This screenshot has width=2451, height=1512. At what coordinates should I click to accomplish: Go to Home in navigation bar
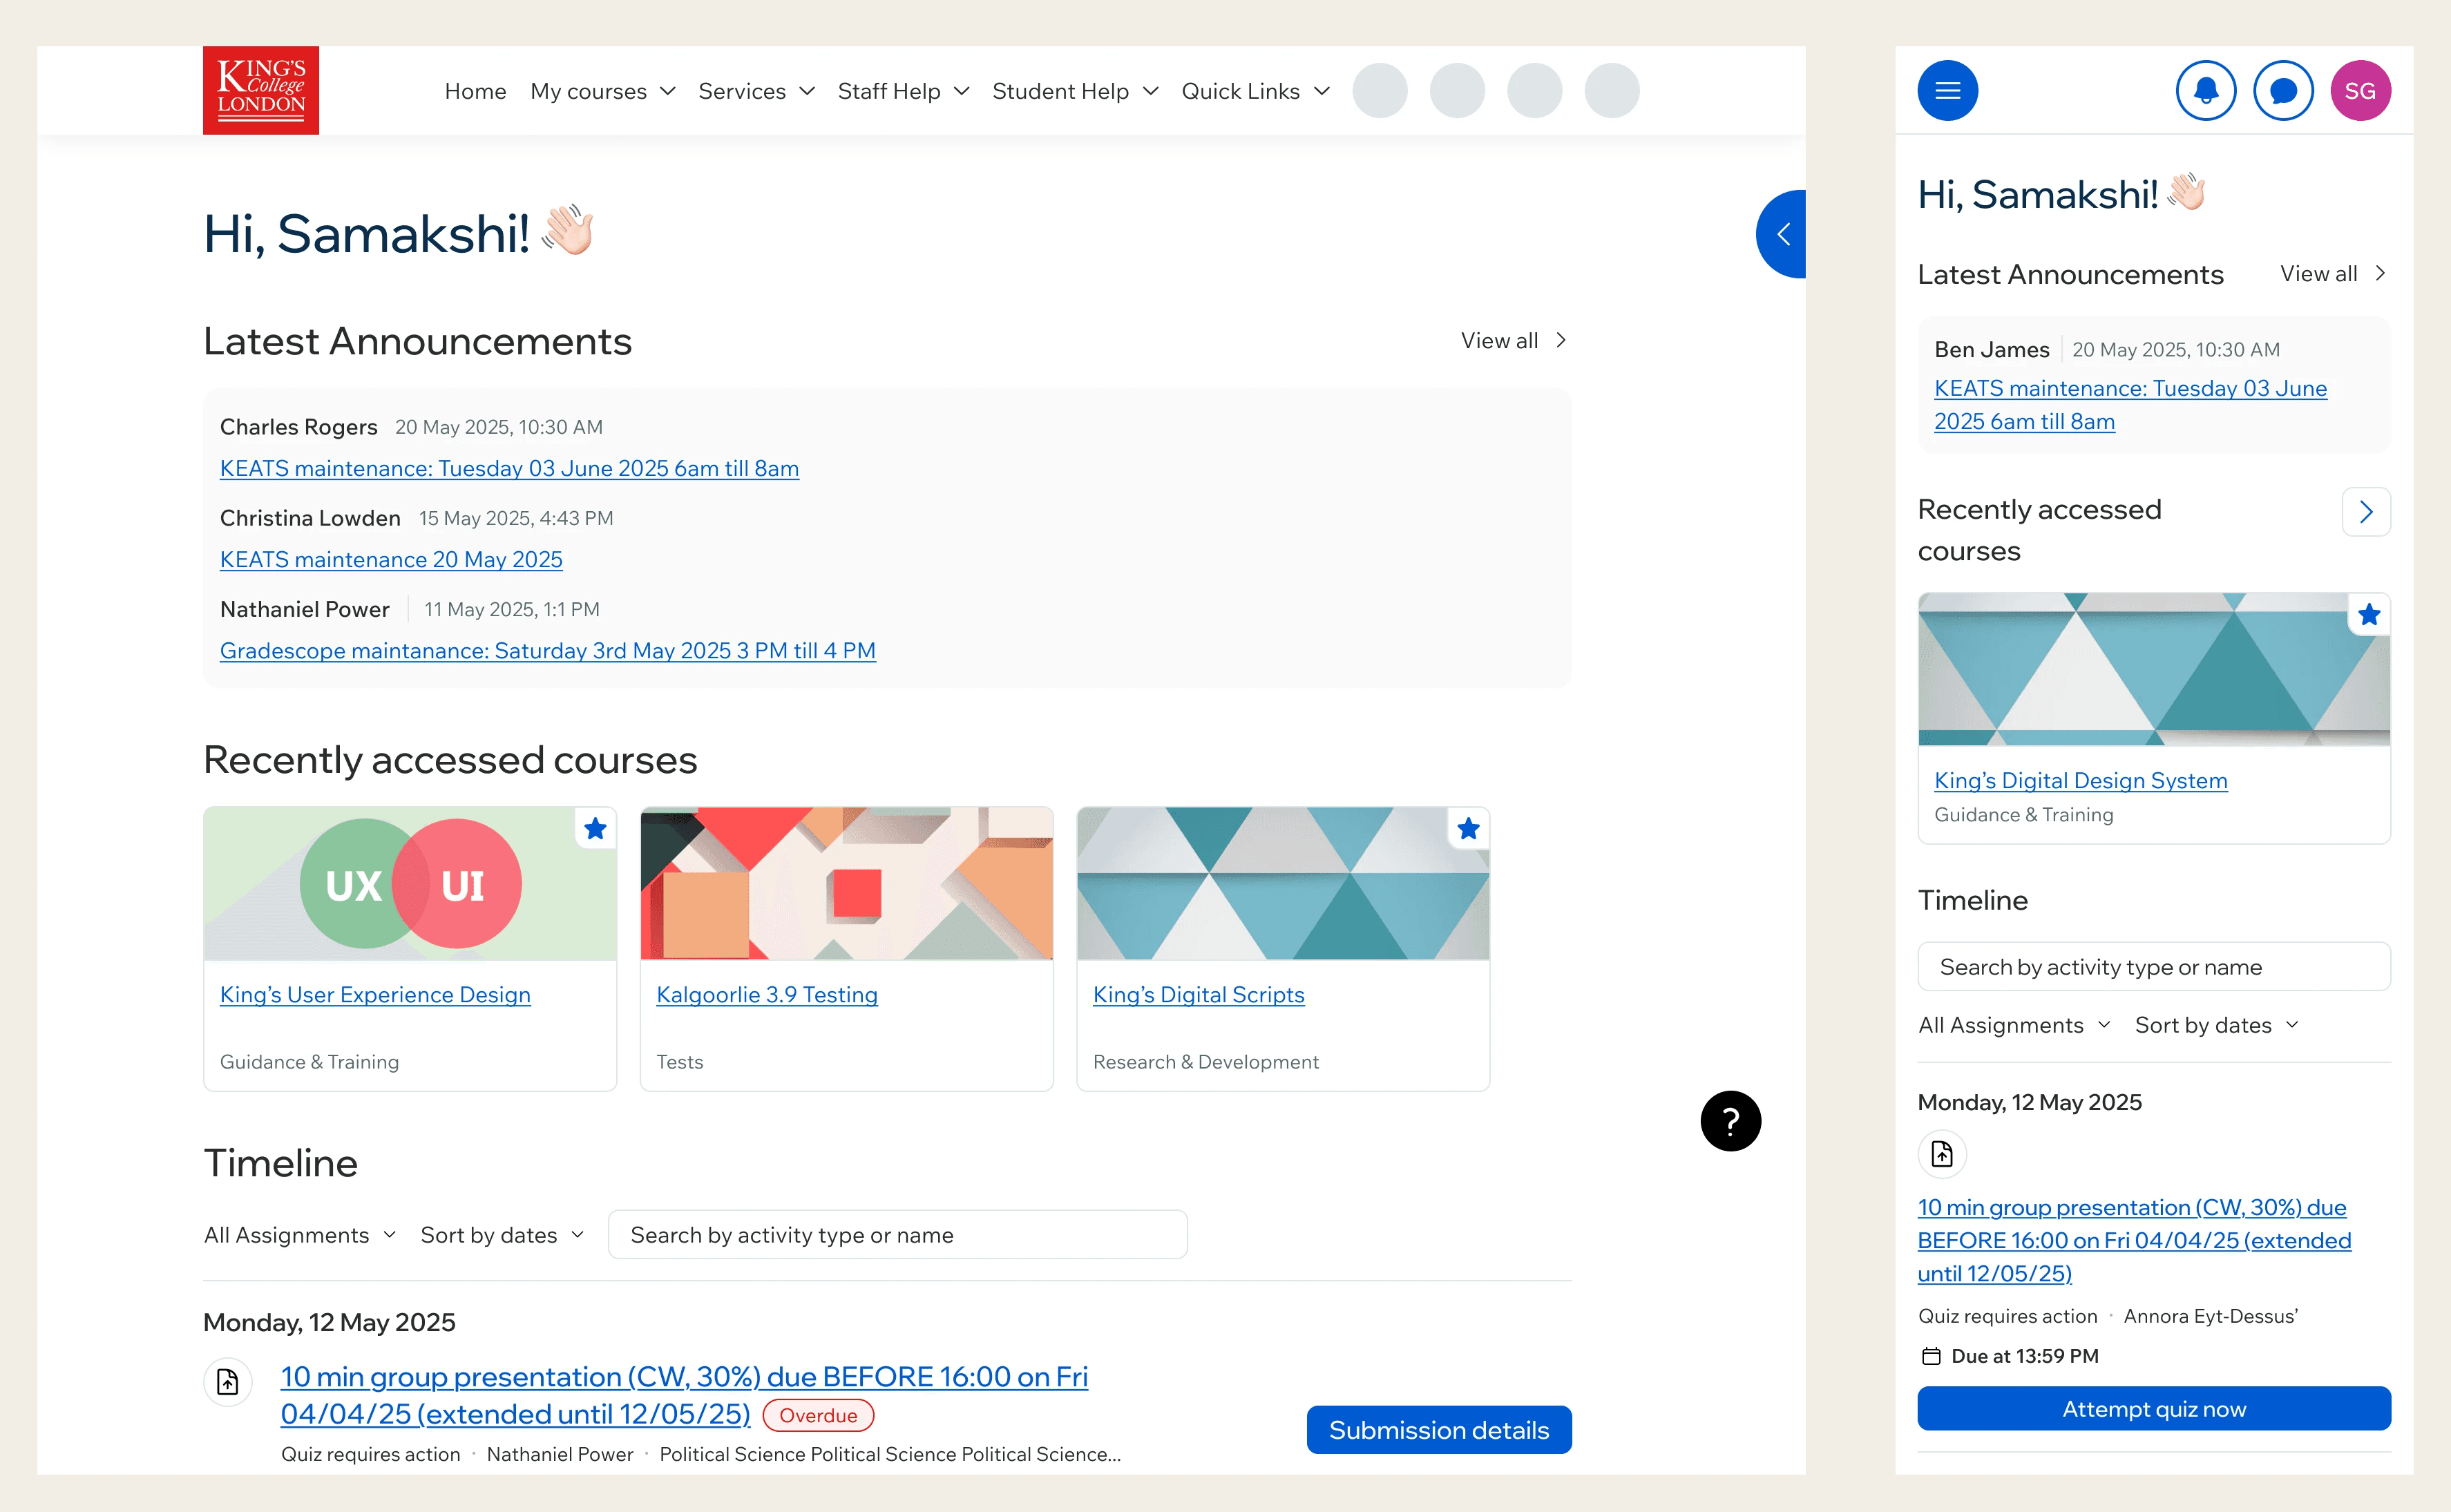[x=475, y=91]
